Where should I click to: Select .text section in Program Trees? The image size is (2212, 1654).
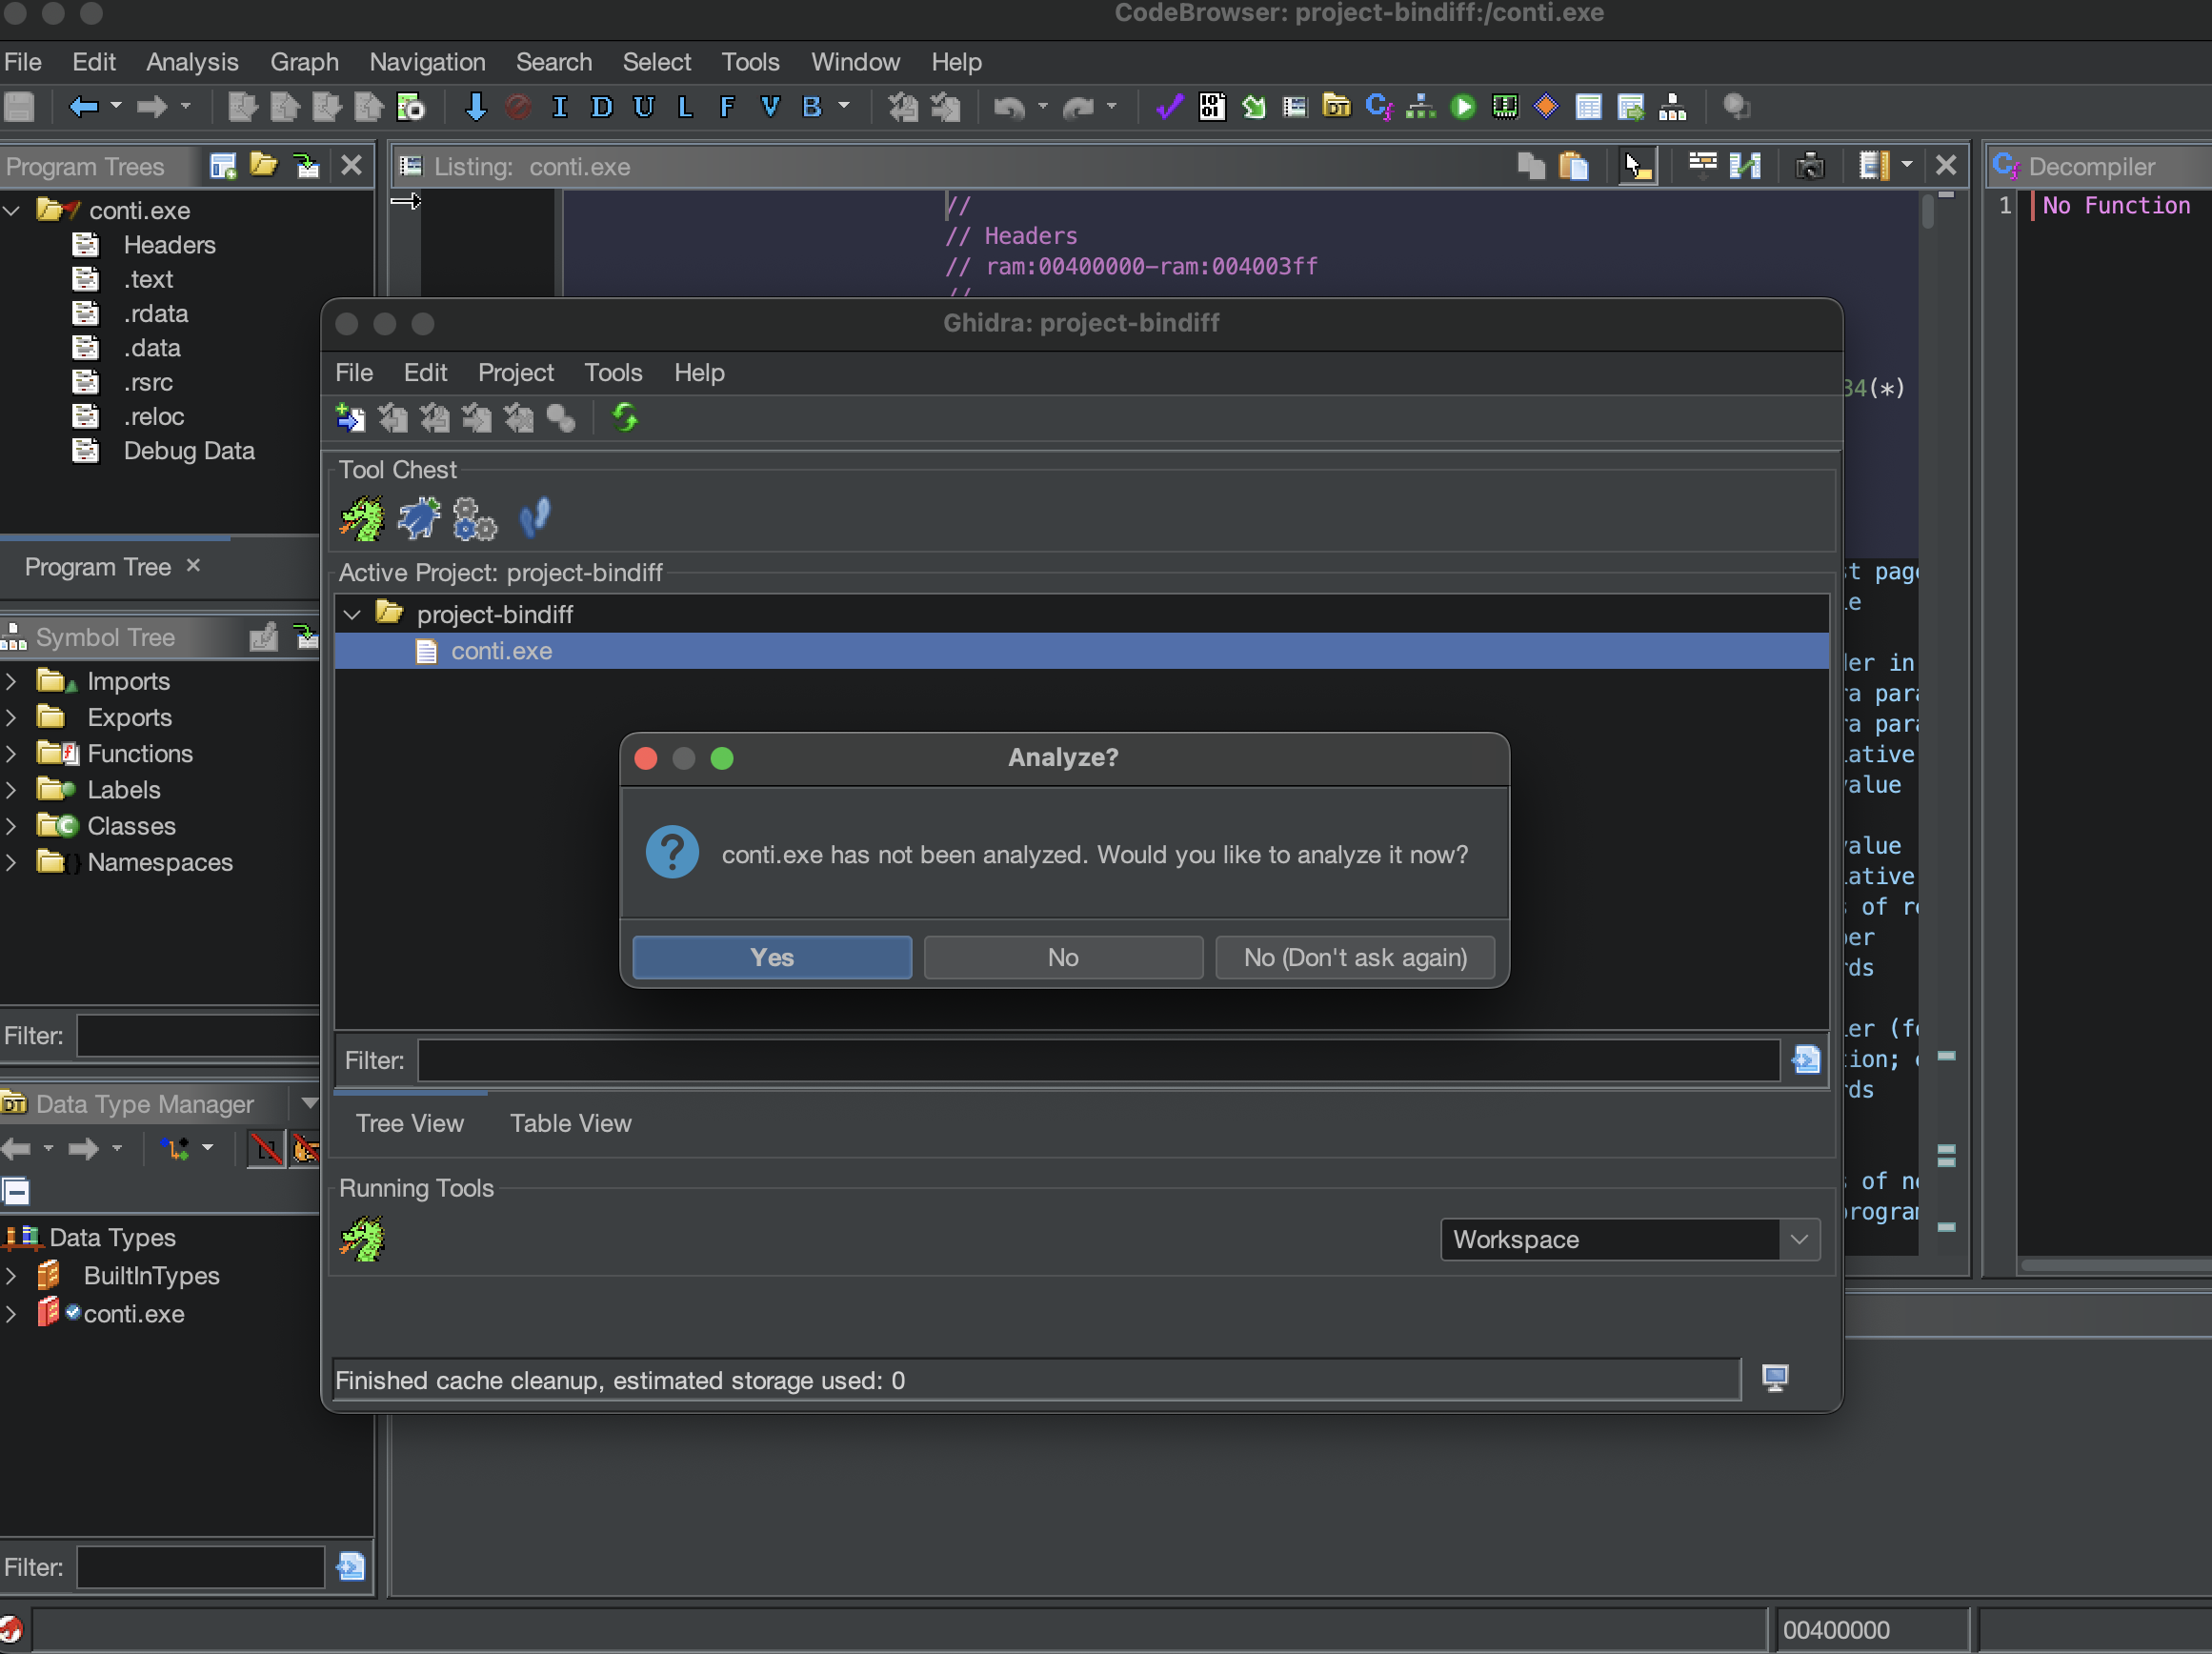pyautogui.click(x=148, y=279)
